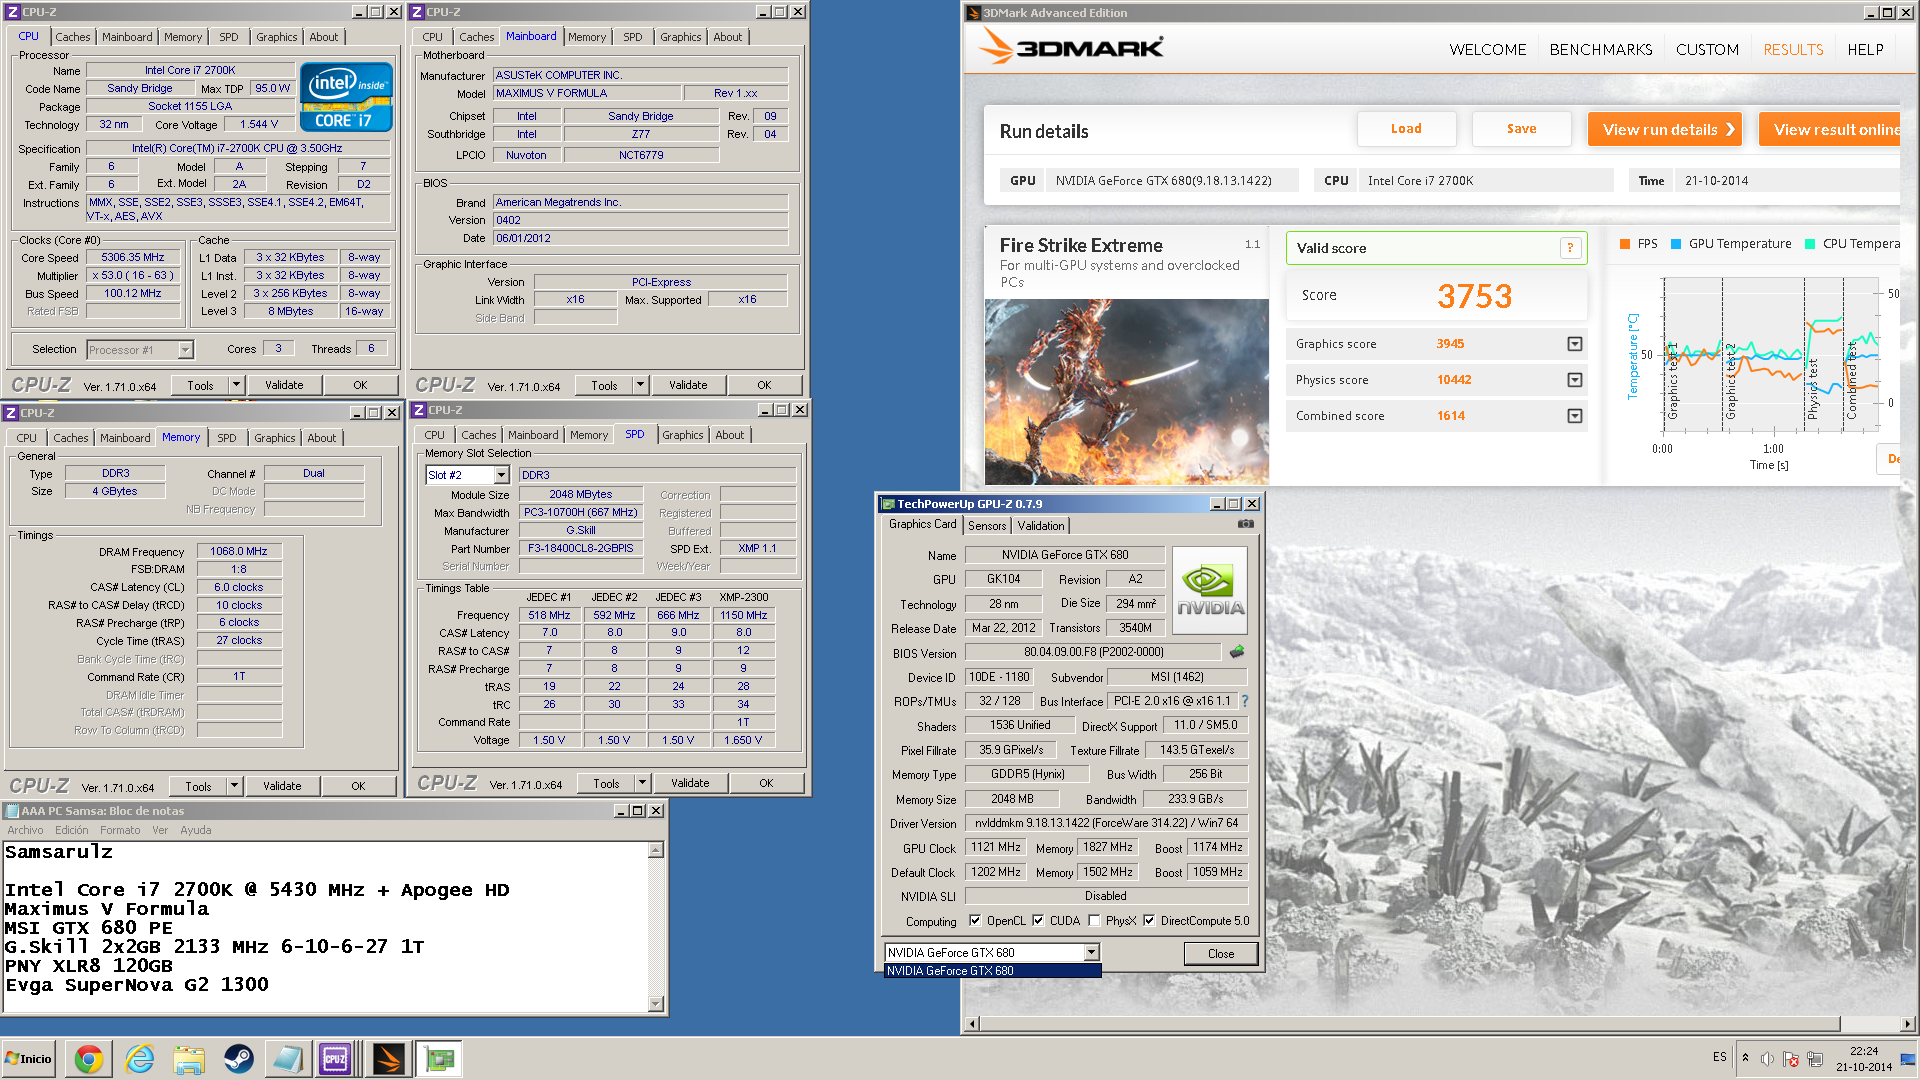Image resolution: width=1920 pixels, height=1080 pixels.
Task: Click the Bus Interface question mark icon
Action: click(1245, 701)
